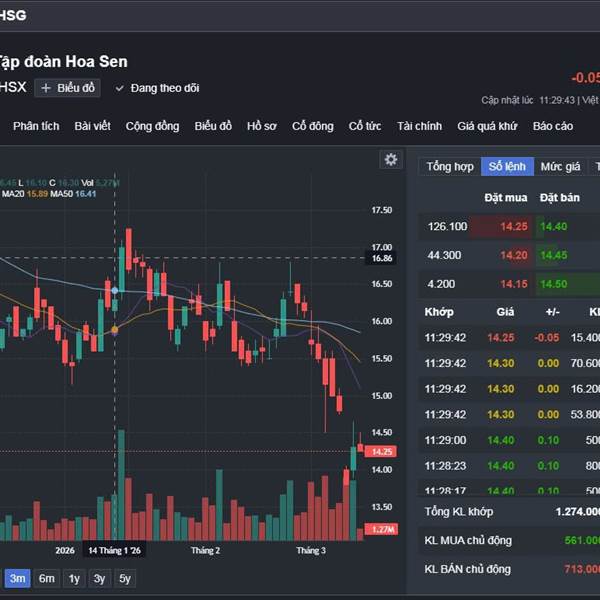This screenshot has height=600, width=600.
Task: Click the MA50 16.41 indicator legend
Action: tap(73, 194)
